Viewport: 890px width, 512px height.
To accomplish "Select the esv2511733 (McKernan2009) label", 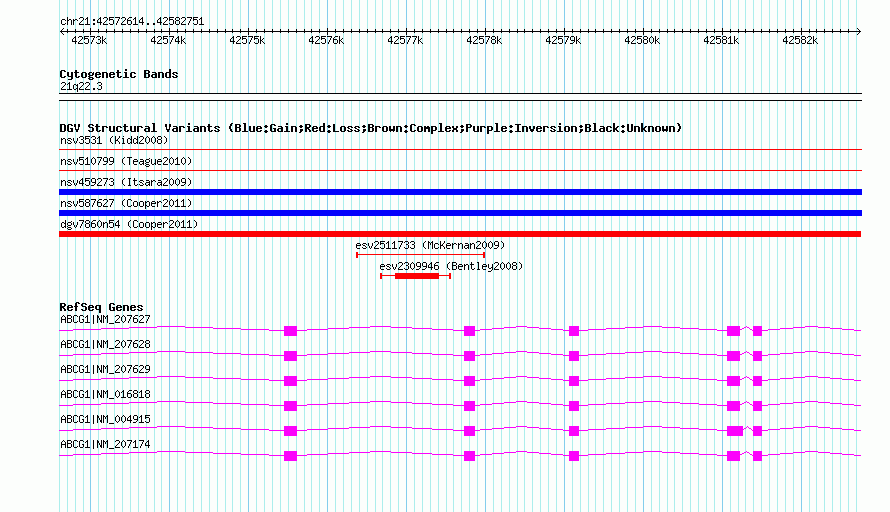I will point(430,245).
